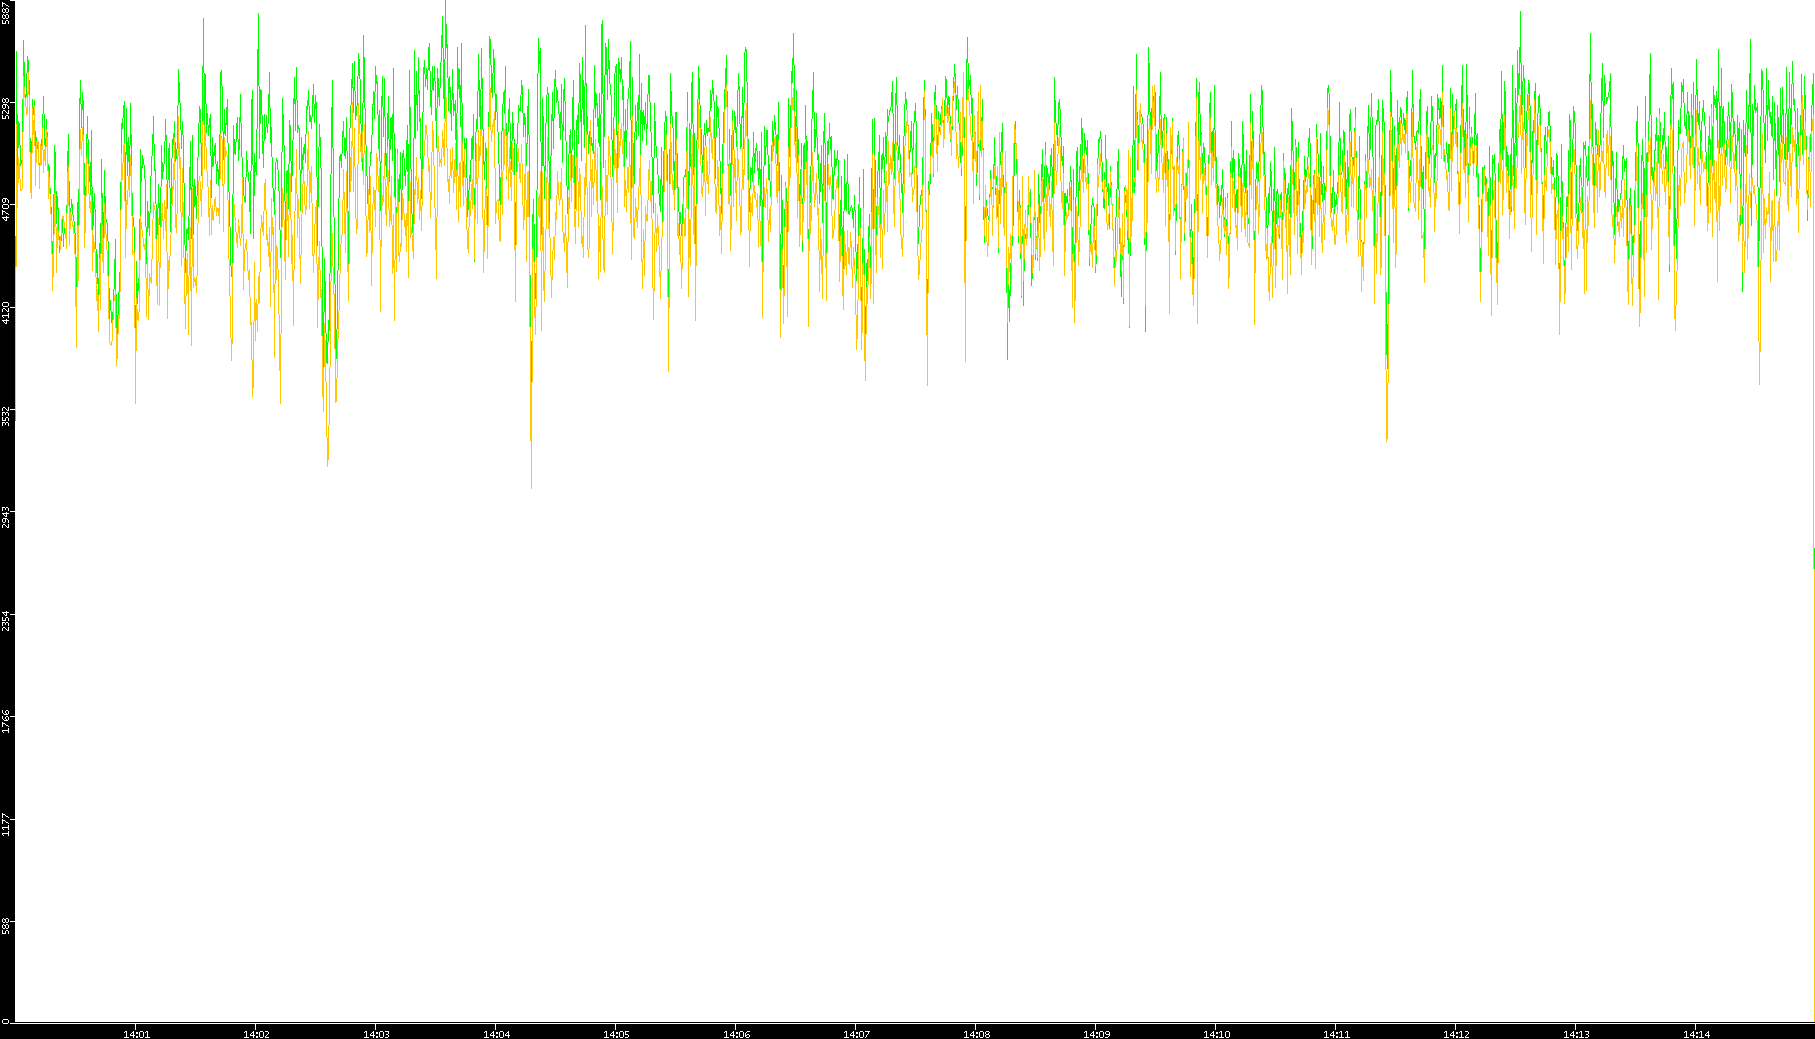Jump to the 14:04 time marker
This screenshot has width=1815, height=1039.
(x=496, y=1033)
